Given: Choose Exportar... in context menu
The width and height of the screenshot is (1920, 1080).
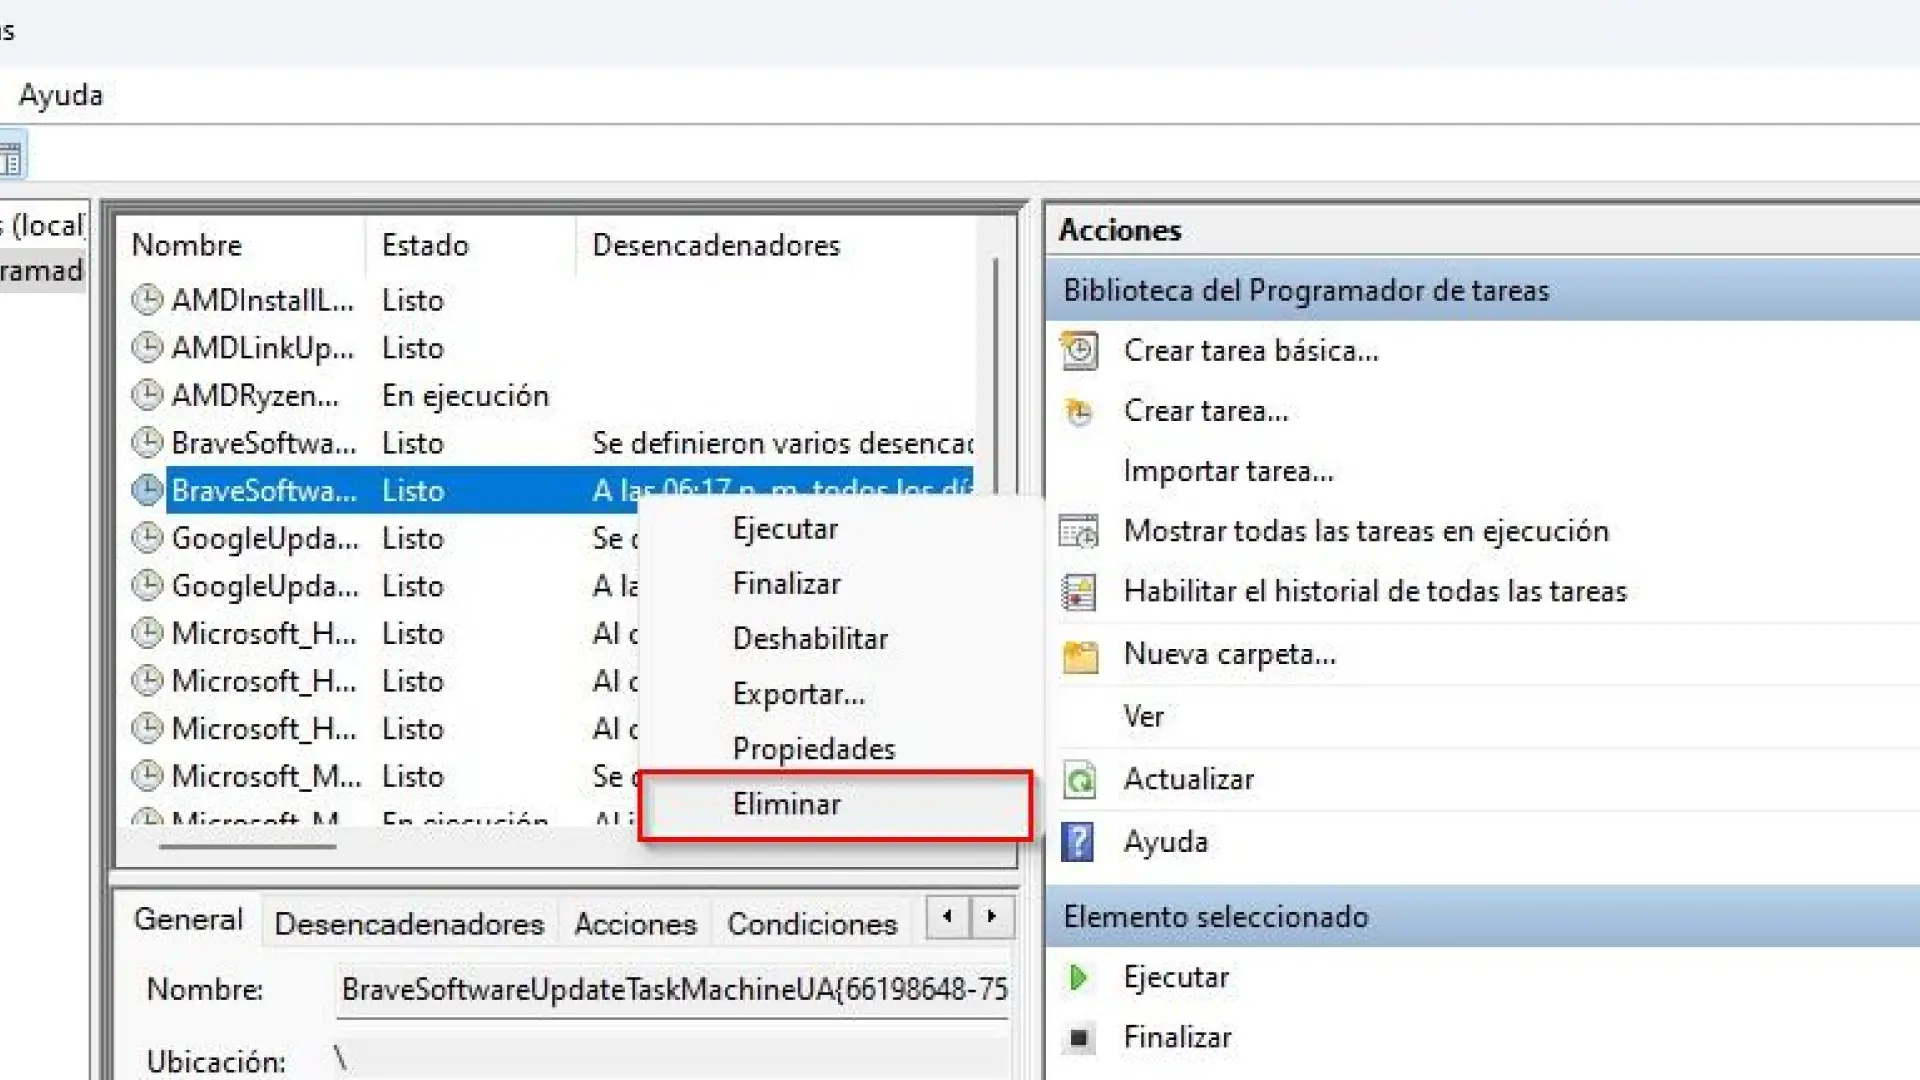Looking at the screenshot, I should pyautogui.click(x=798, y=694).
